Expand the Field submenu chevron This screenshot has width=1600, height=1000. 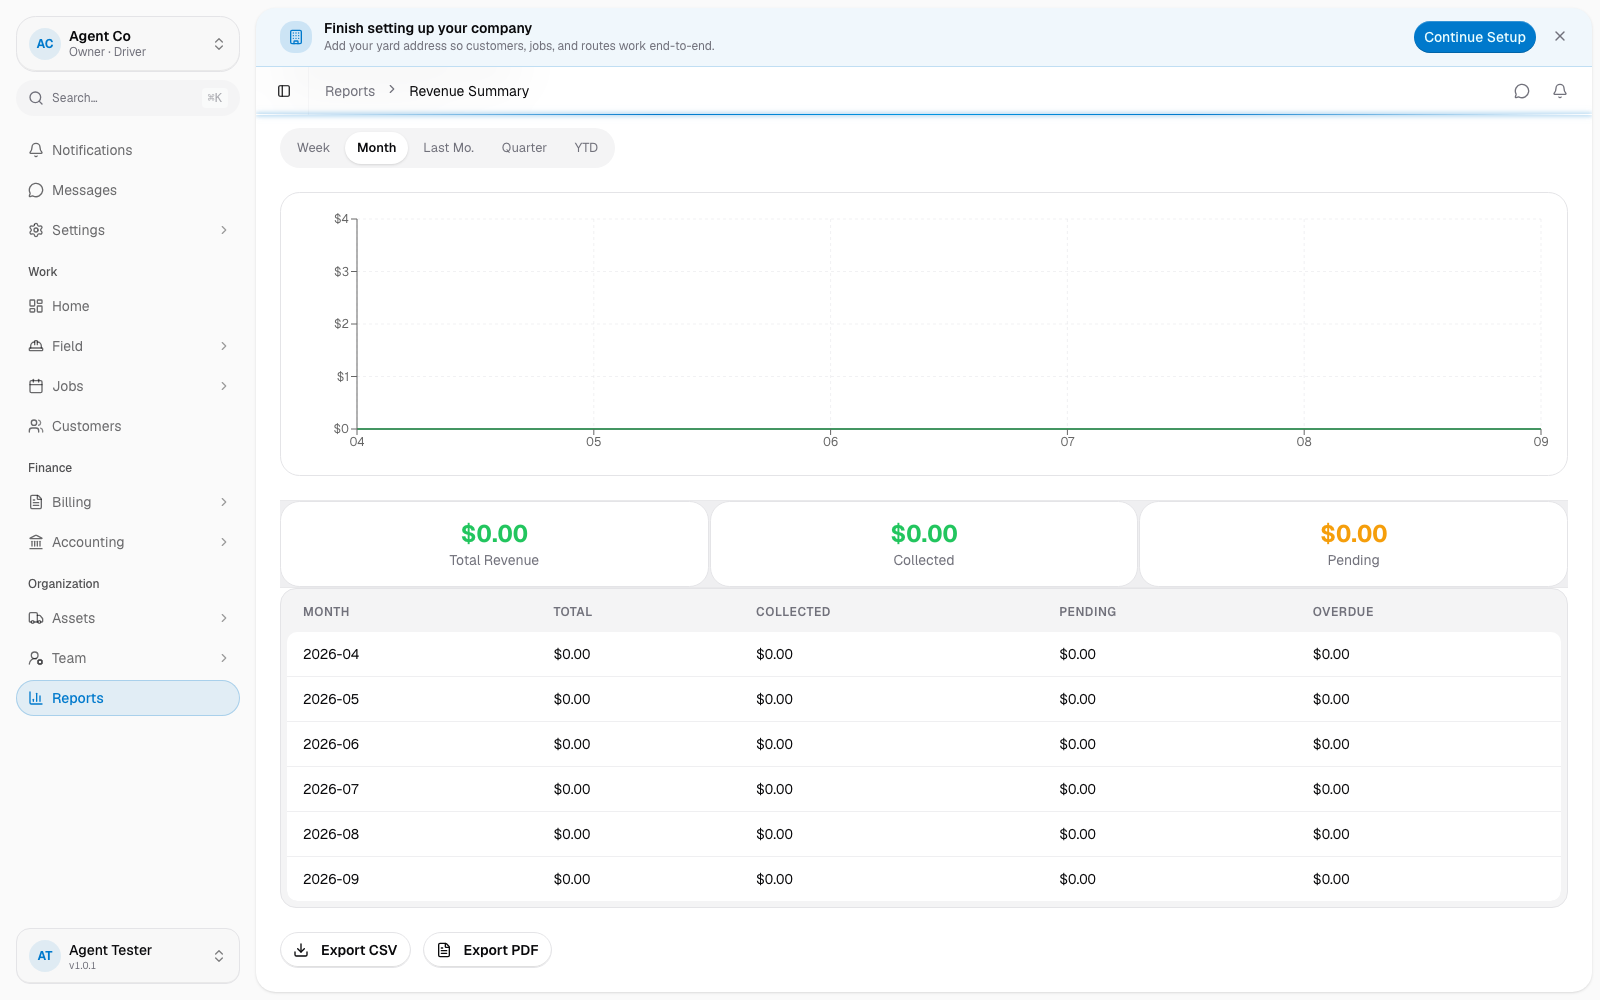pos(224,346)
